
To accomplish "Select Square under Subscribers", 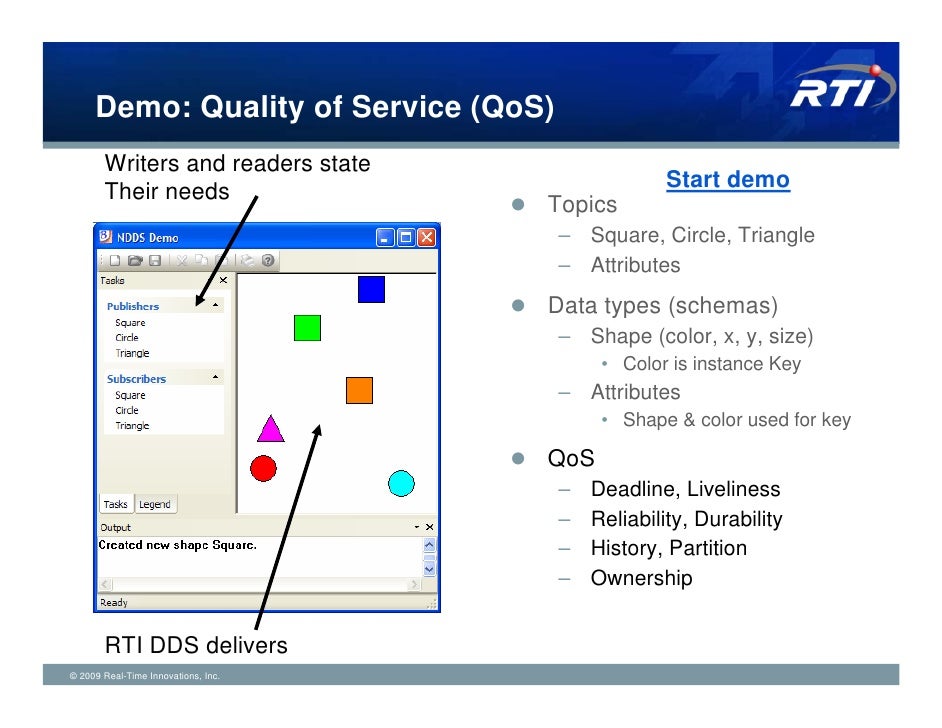I will click(130, 395).
